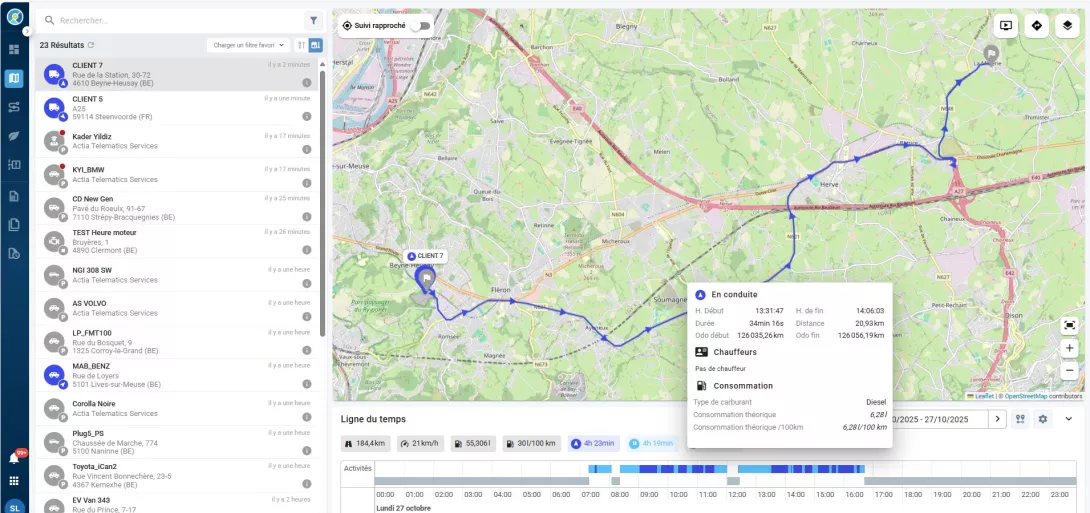Open the alerts list sidebar icon
Image resolution: width=1090 pixels, height=513 pixels.
tap(14, 165)
